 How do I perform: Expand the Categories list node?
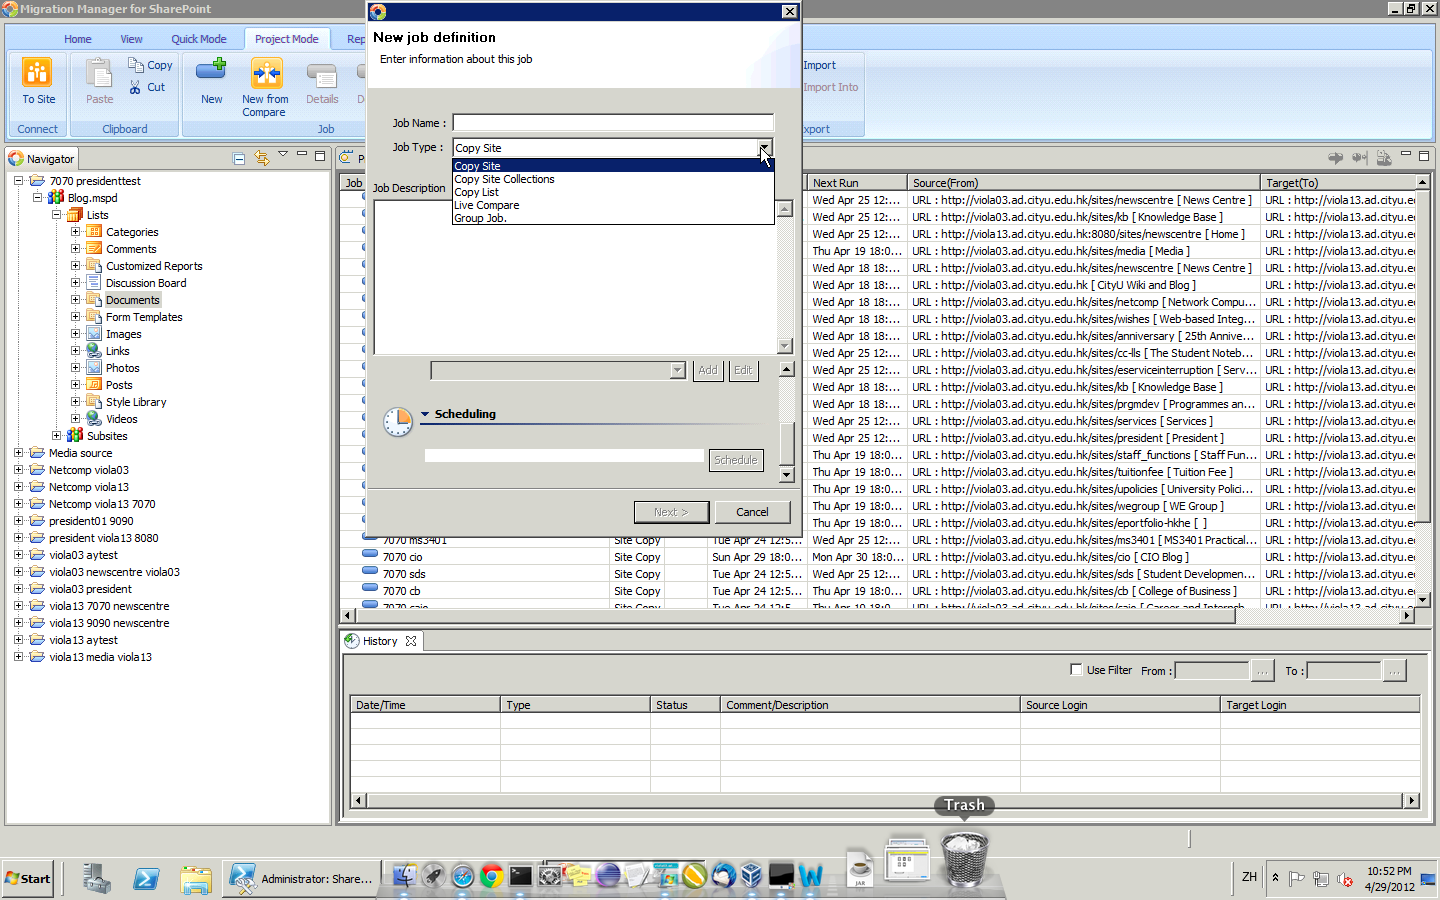click(75, 232)
